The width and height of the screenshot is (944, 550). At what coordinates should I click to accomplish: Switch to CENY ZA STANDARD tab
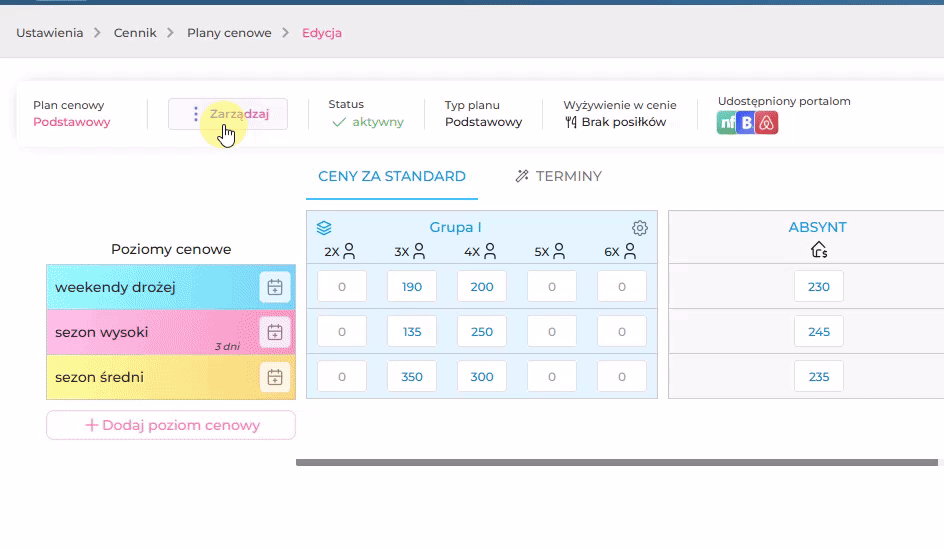coord(392,176)
